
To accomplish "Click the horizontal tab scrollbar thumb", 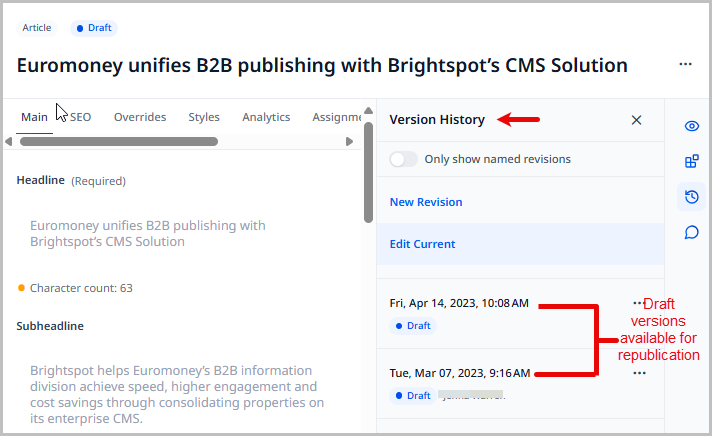I will [x=119, y=142].
